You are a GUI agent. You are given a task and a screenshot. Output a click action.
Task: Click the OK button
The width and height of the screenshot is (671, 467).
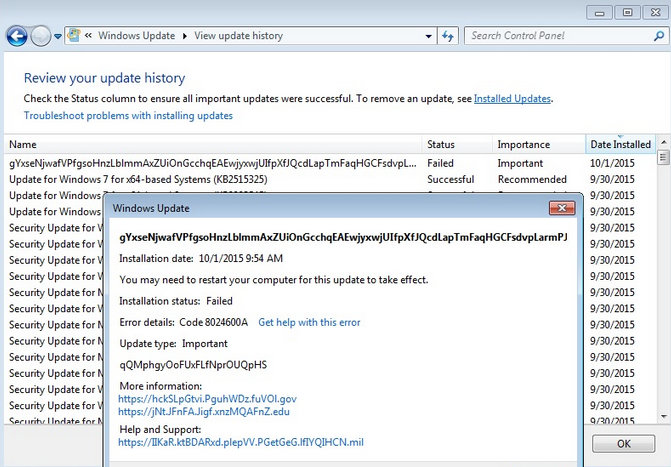[x=623, y=444]
